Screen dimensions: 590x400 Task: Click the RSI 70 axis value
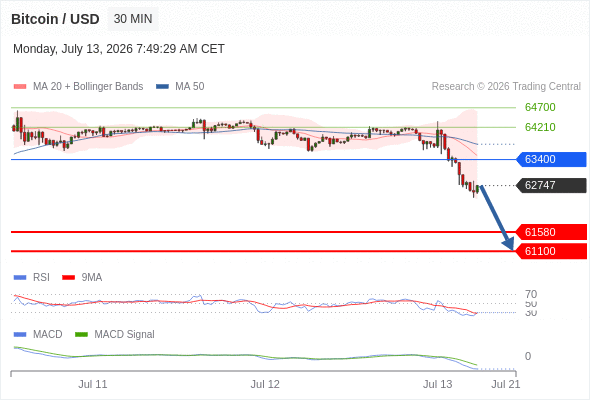531,294
